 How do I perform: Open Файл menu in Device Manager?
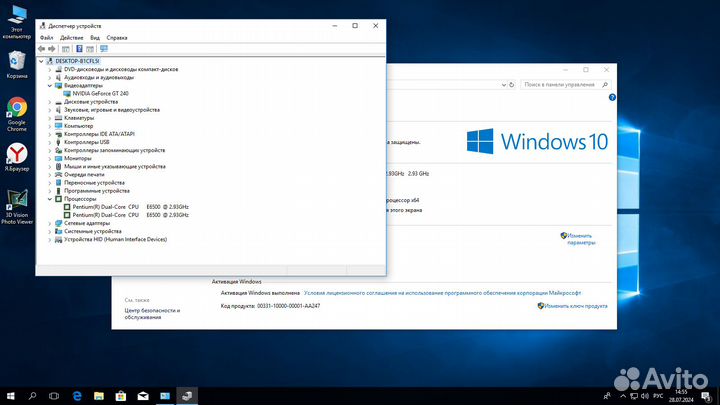point(46,38)
